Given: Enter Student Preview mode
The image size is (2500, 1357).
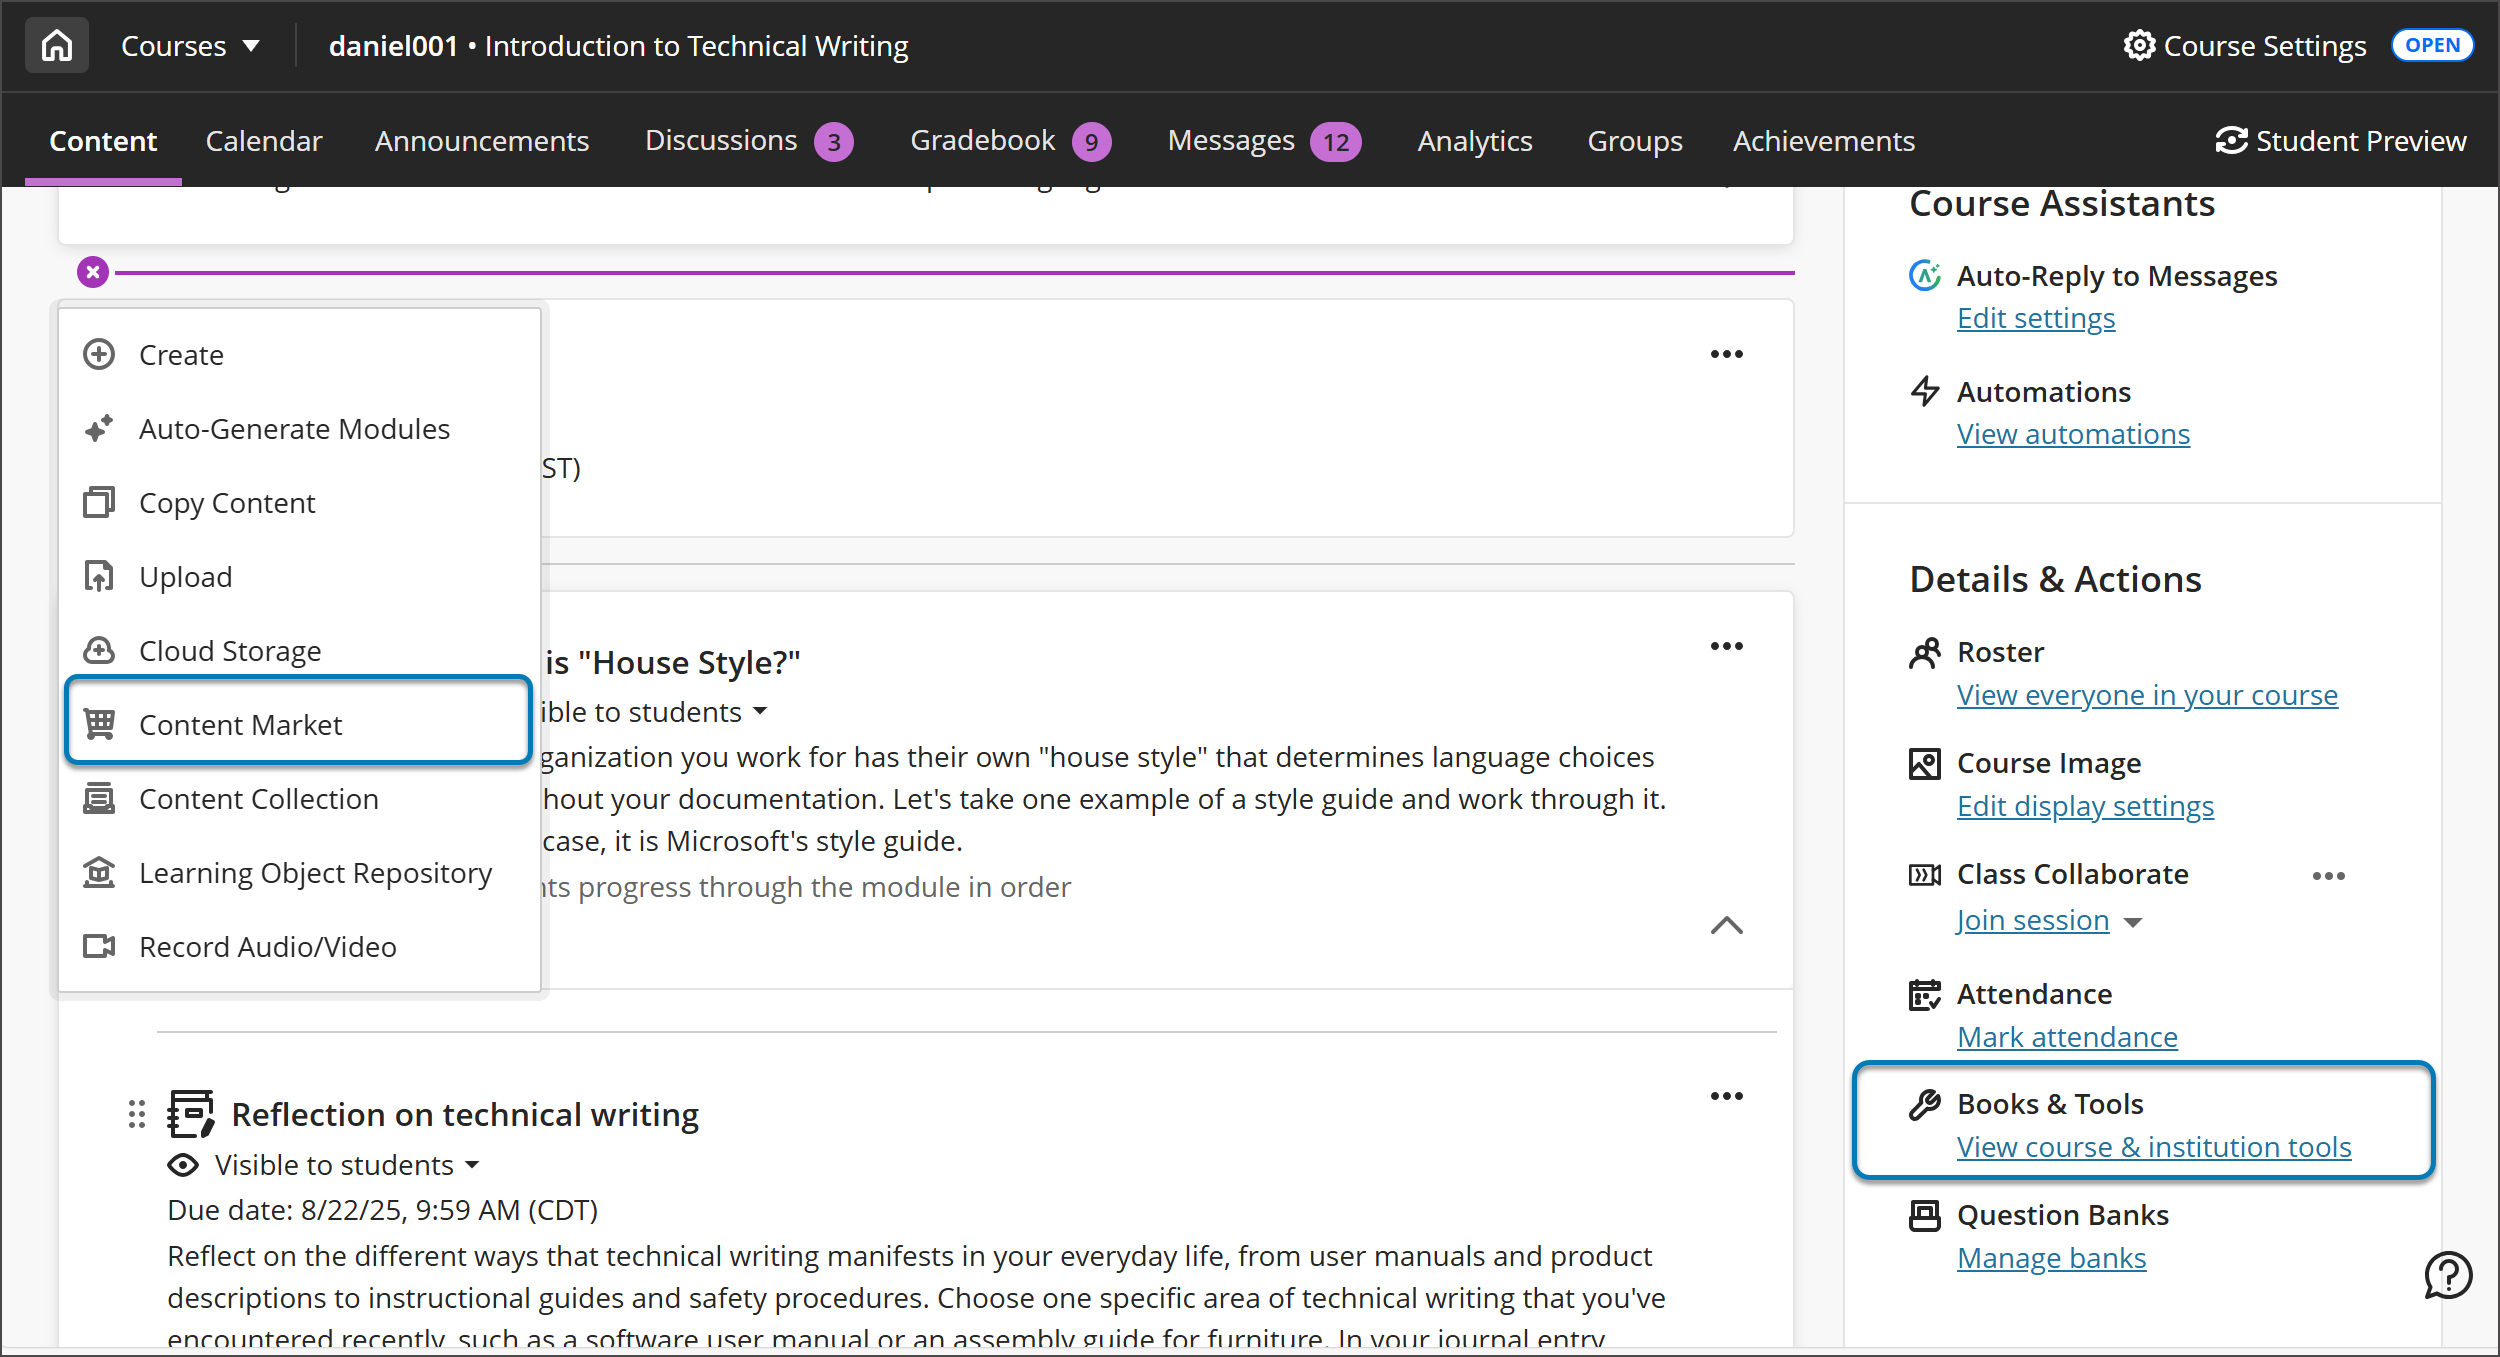Looking at the screenshot, I should point(2342,140).
